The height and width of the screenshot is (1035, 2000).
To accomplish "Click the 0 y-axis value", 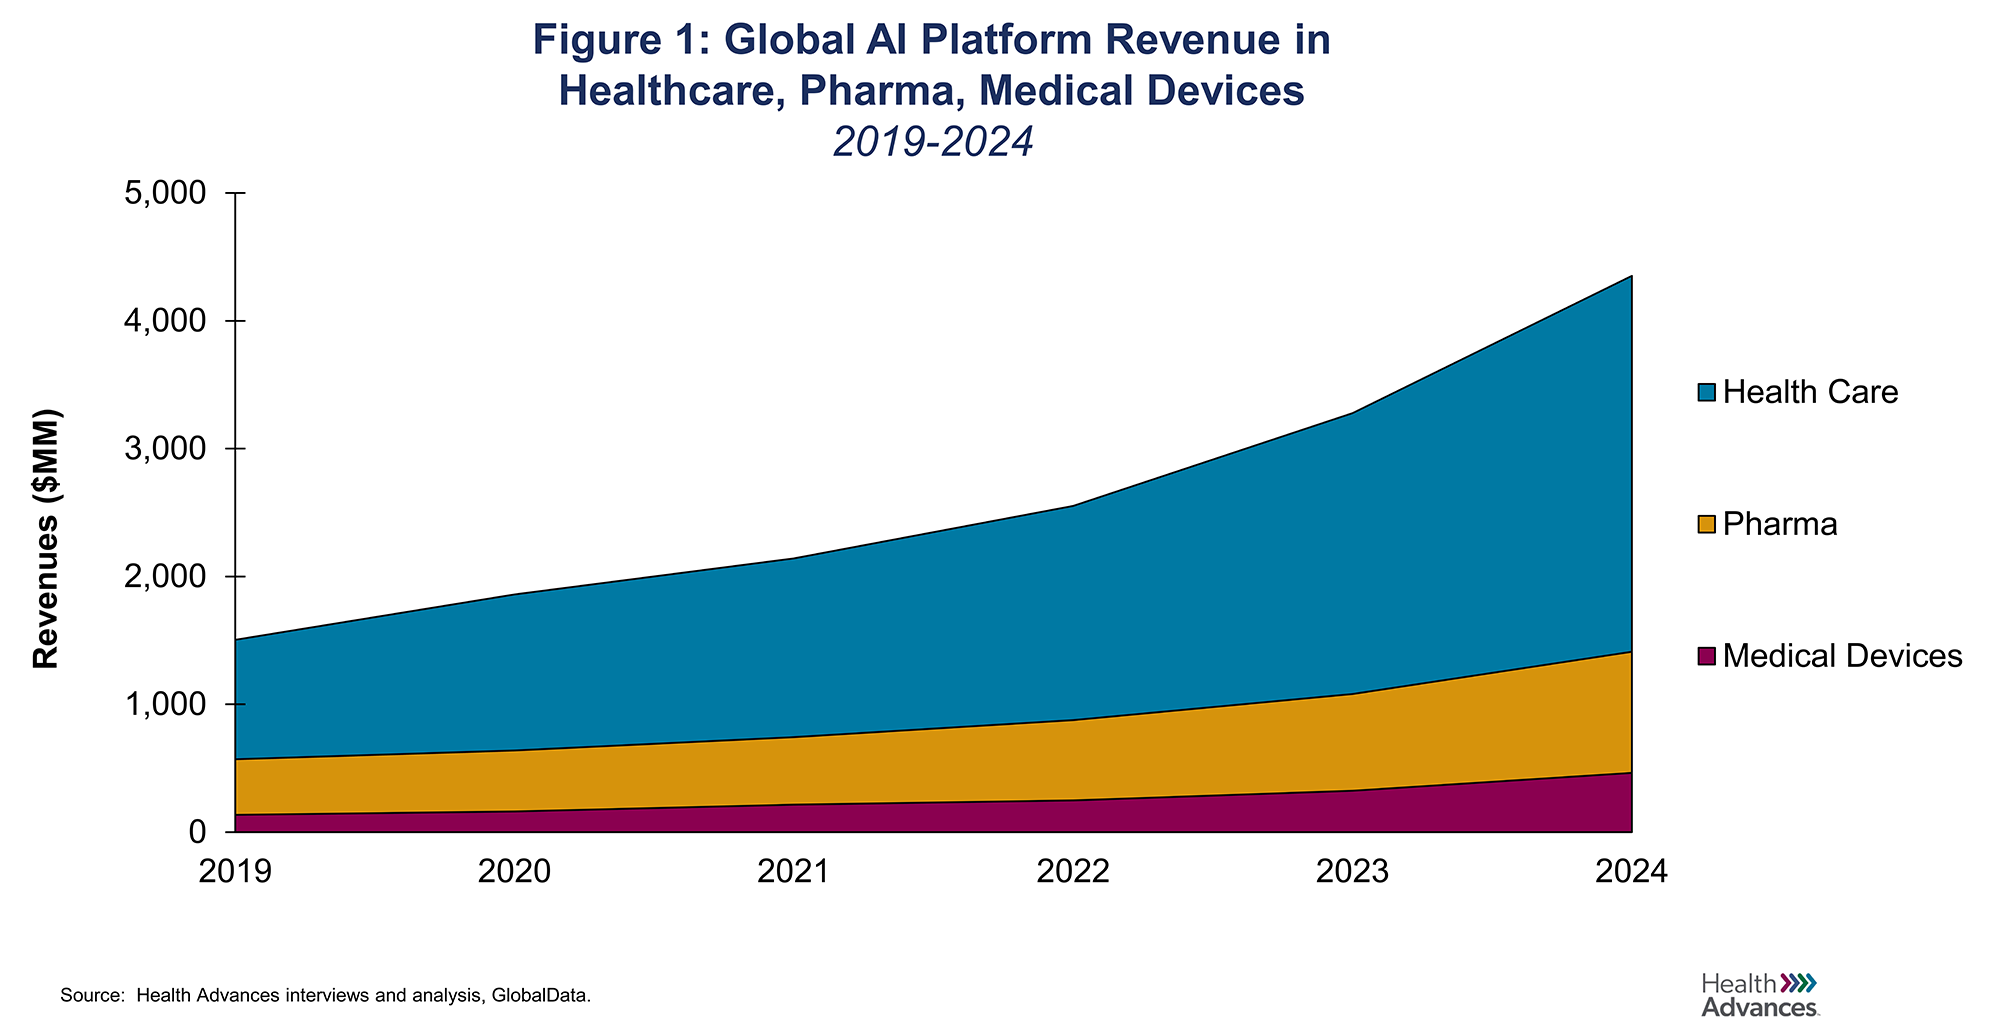I will tap(197, 832).
